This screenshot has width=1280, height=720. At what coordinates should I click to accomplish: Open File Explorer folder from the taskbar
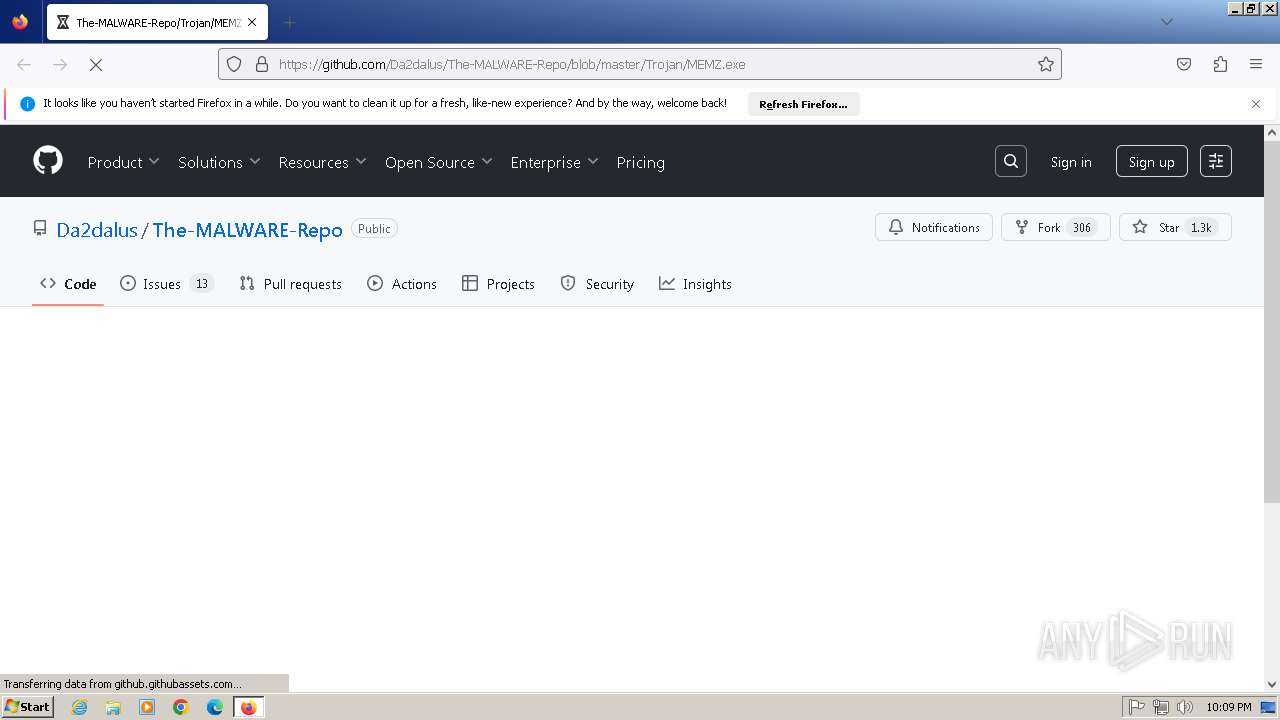click(x=113, y=707)
